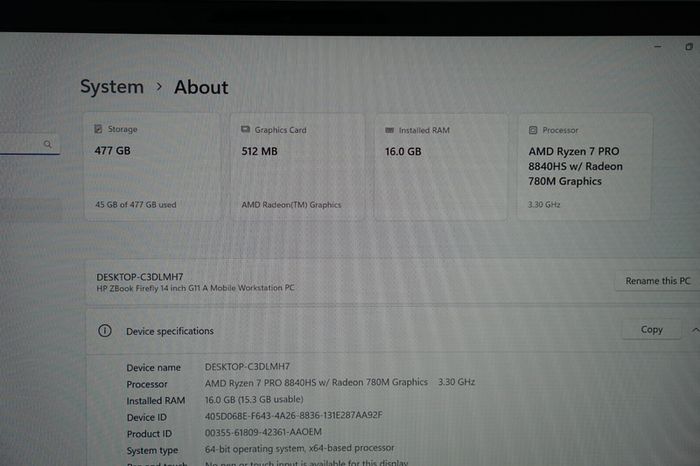Click the 'Processor' row label in specifications

147,384
